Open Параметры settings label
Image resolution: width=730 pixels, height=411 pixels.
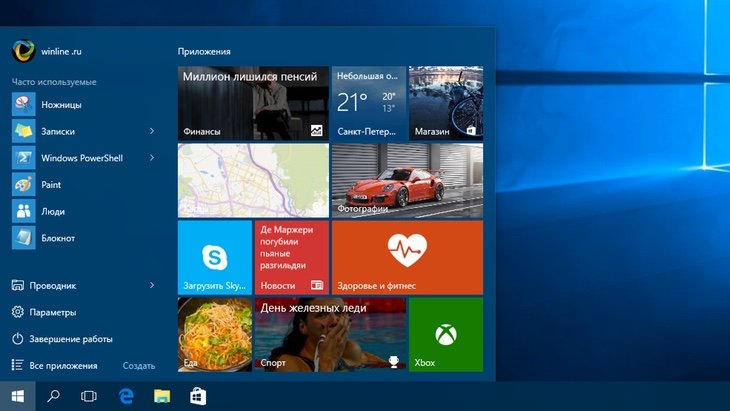(x=53, y=312)
